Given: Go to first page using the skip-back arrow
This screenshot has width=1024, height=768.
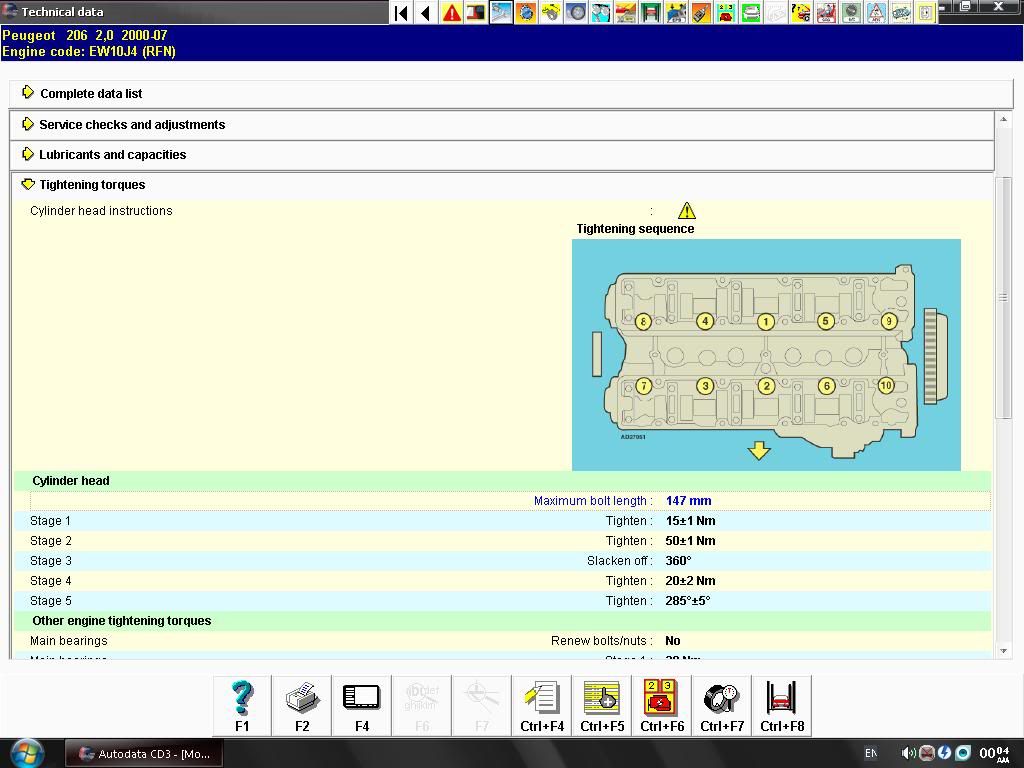Looking at the screenshot, I should tap(401, 13).
